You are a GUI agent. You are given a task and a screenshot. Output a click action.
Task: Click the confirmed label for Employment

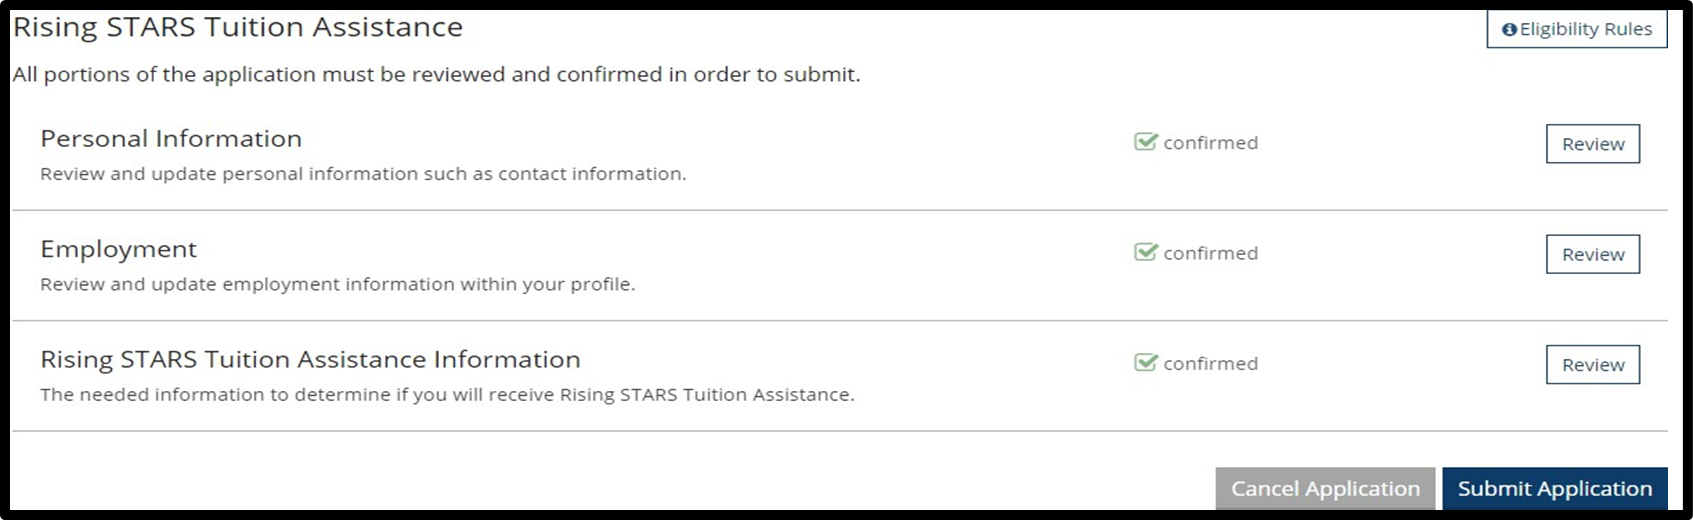tap(1210, 253)
